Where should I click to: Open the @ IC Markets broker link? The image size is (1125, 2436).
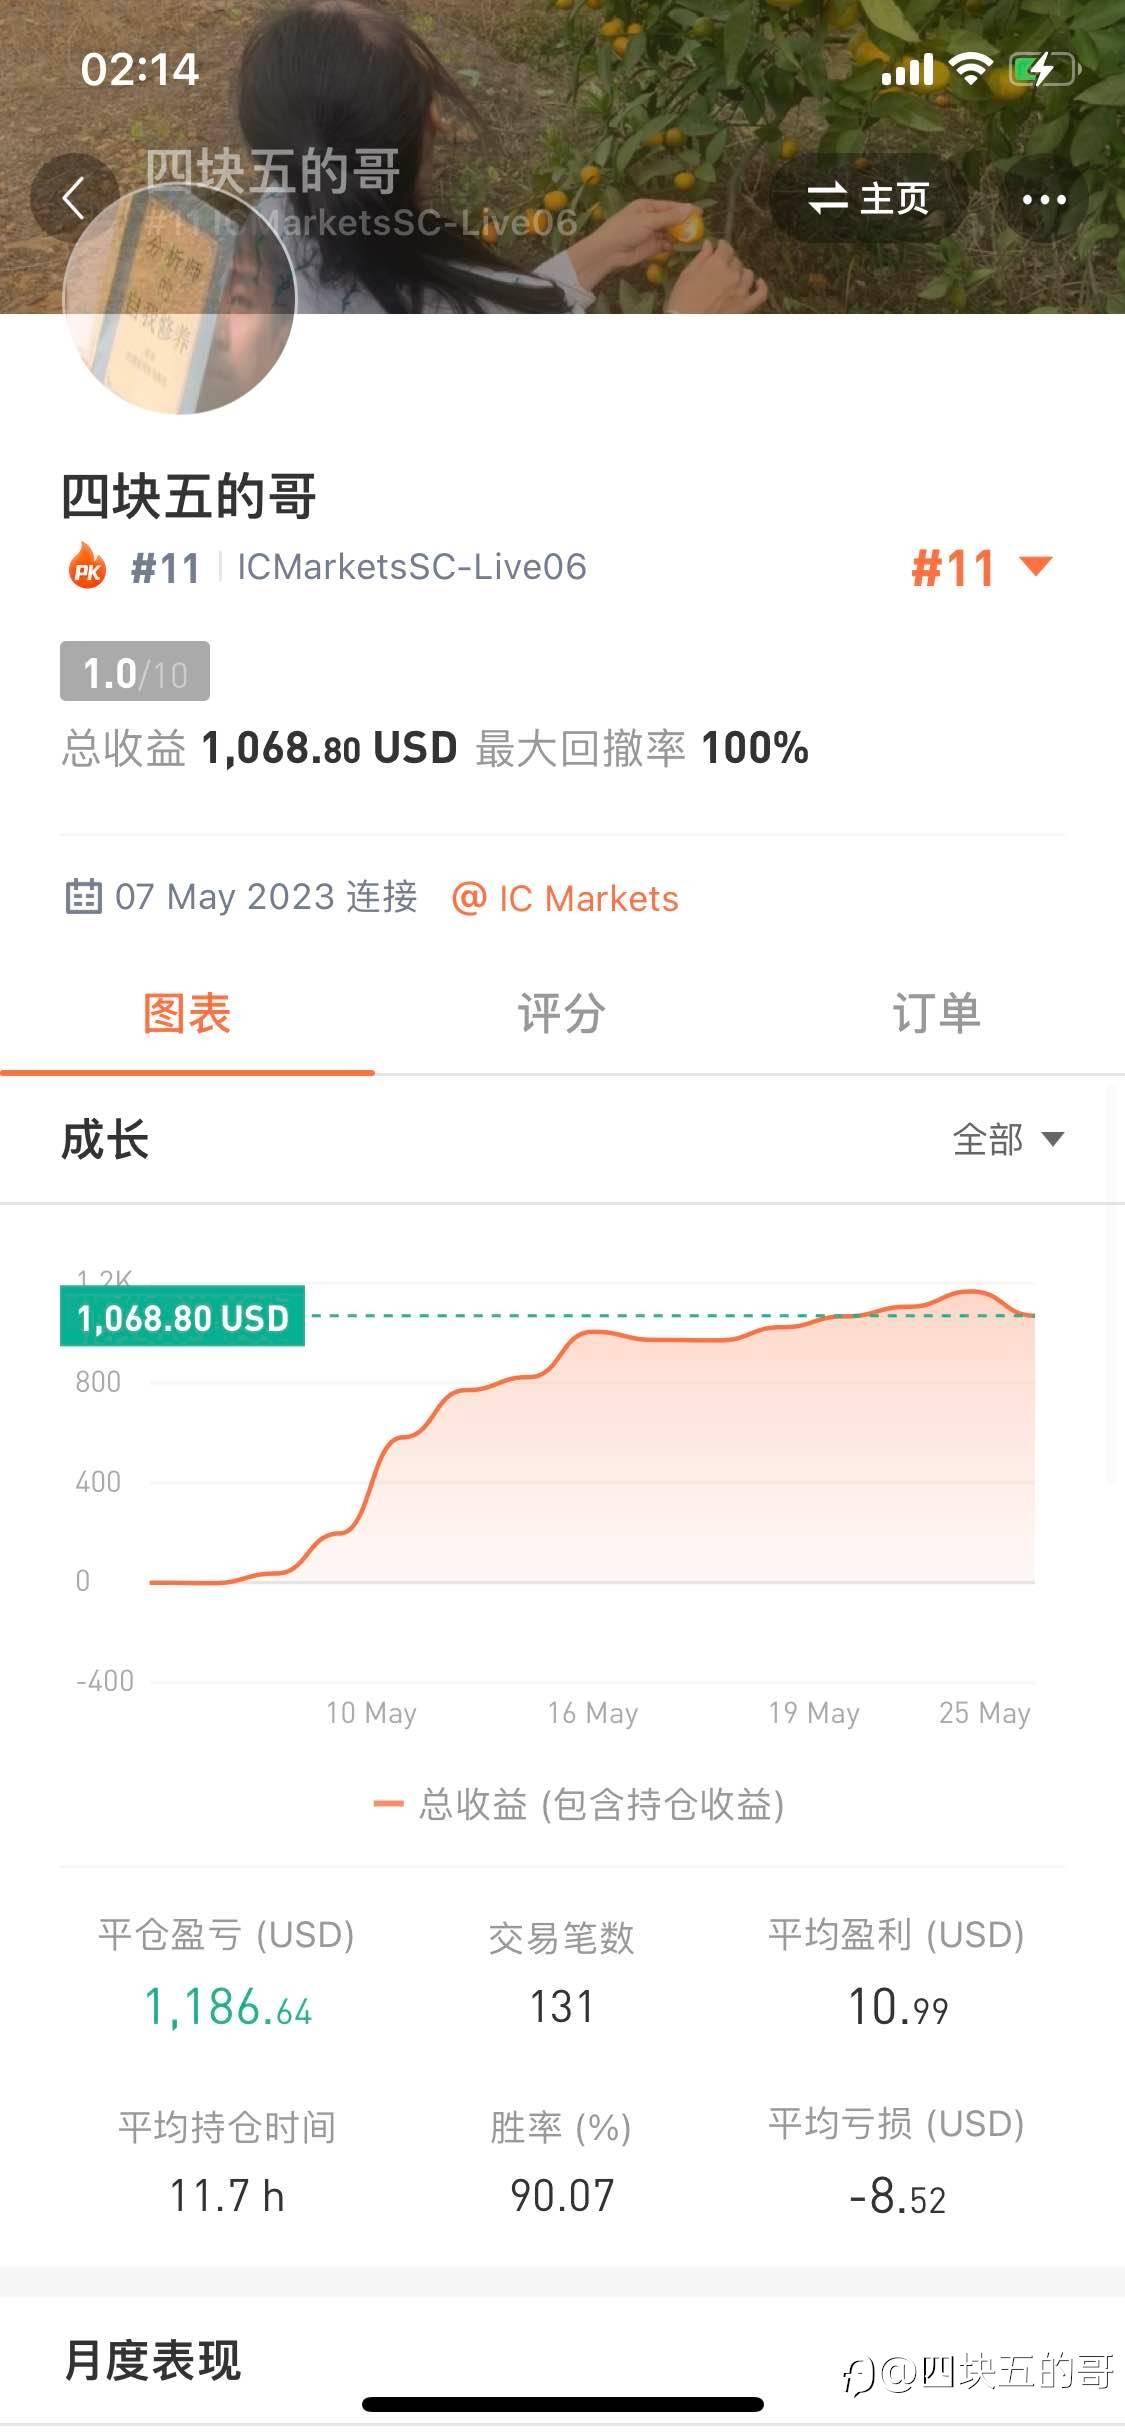pyautogui.click(x=565, y=898)
